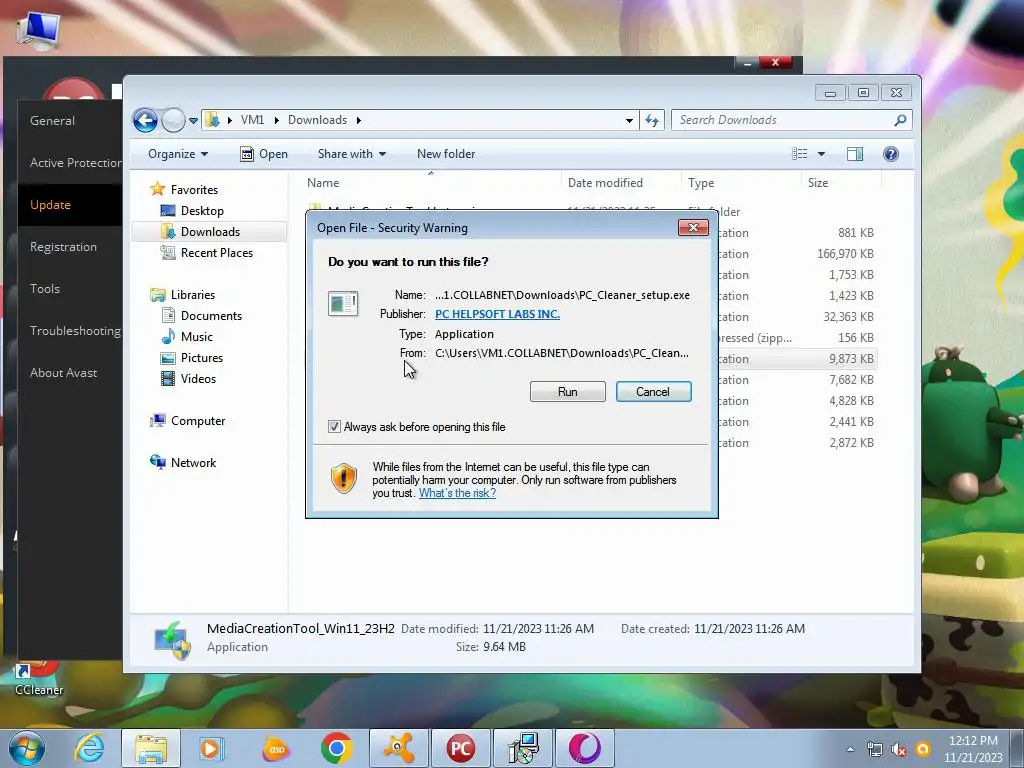
Task: Open Explorer Help question mark icon
Action: pyautogui.click(x=891, y=154)
